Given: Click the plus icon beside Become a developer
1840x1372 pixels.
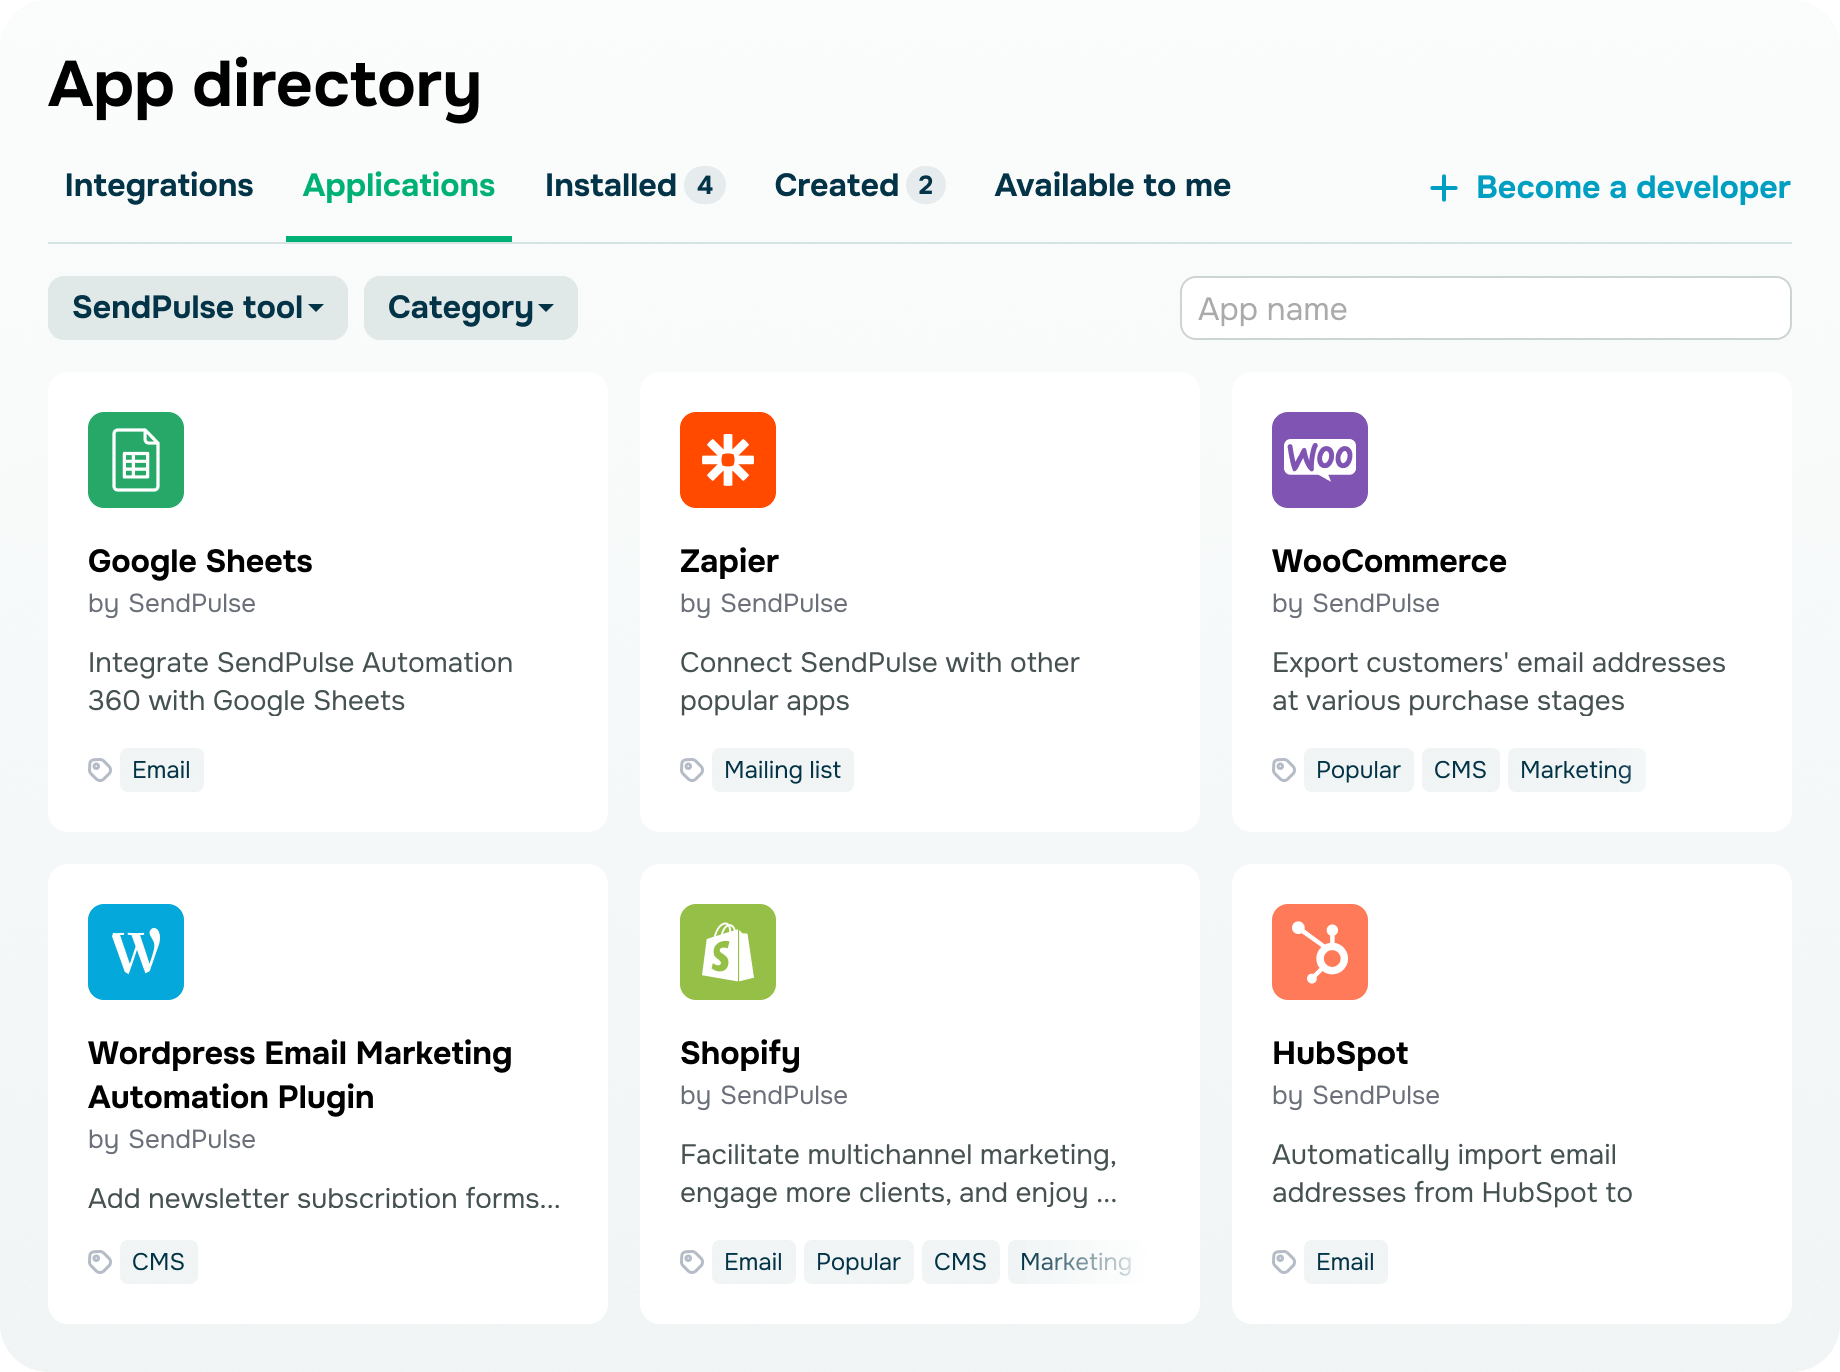Looking at the screenshot, I should point(1443,188).
